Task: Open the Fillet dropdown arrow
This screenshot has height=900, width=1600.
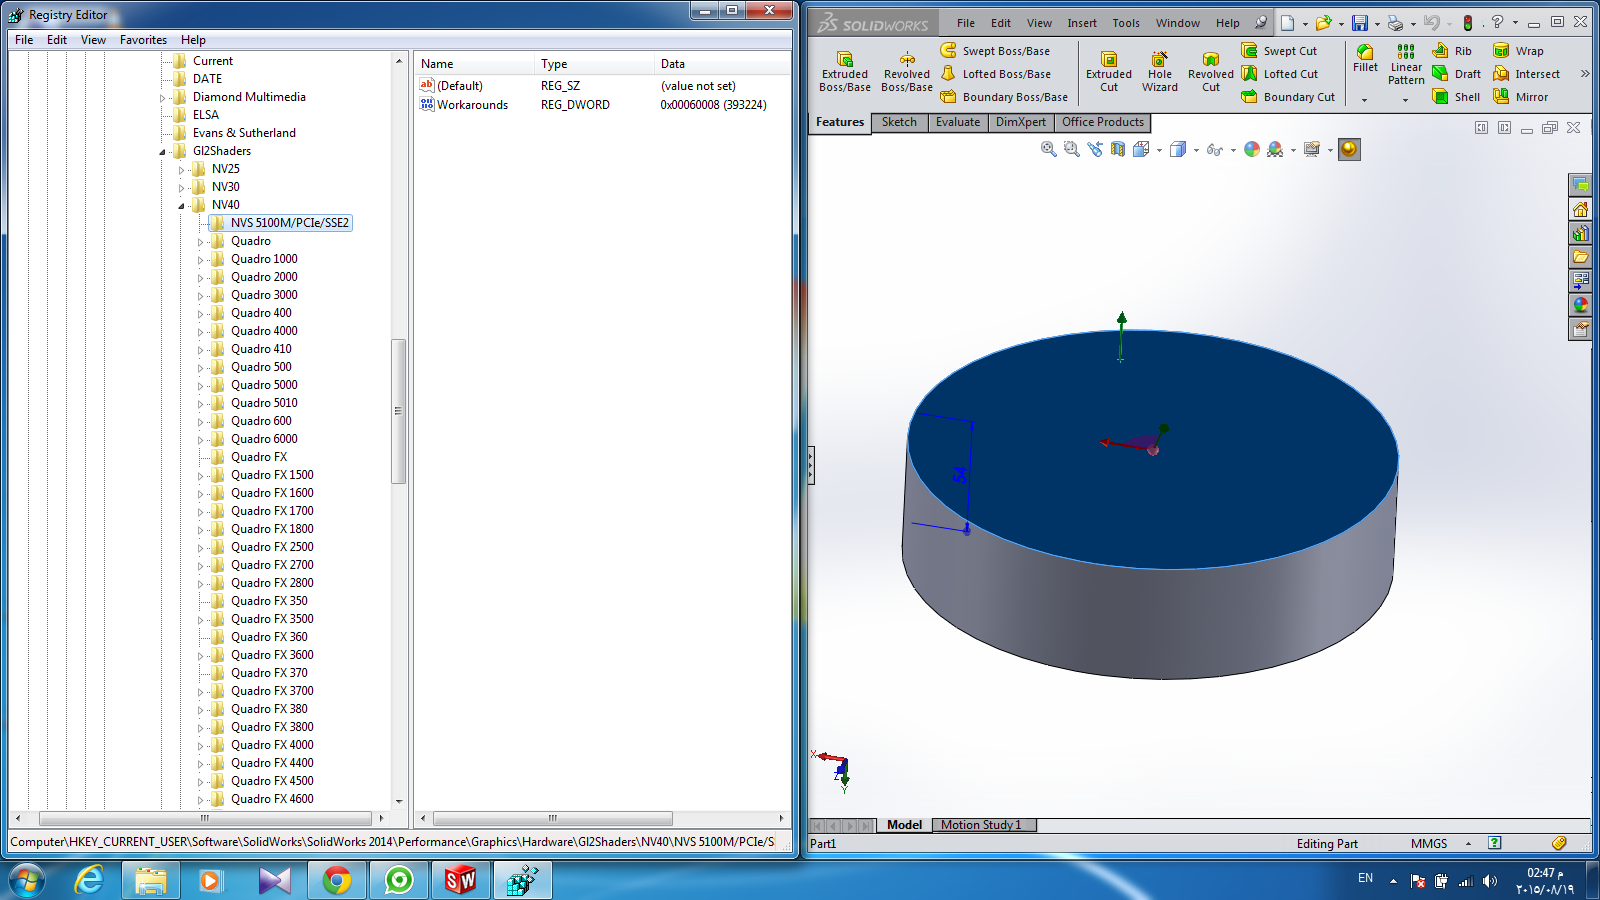Action: click(1364, 100)
